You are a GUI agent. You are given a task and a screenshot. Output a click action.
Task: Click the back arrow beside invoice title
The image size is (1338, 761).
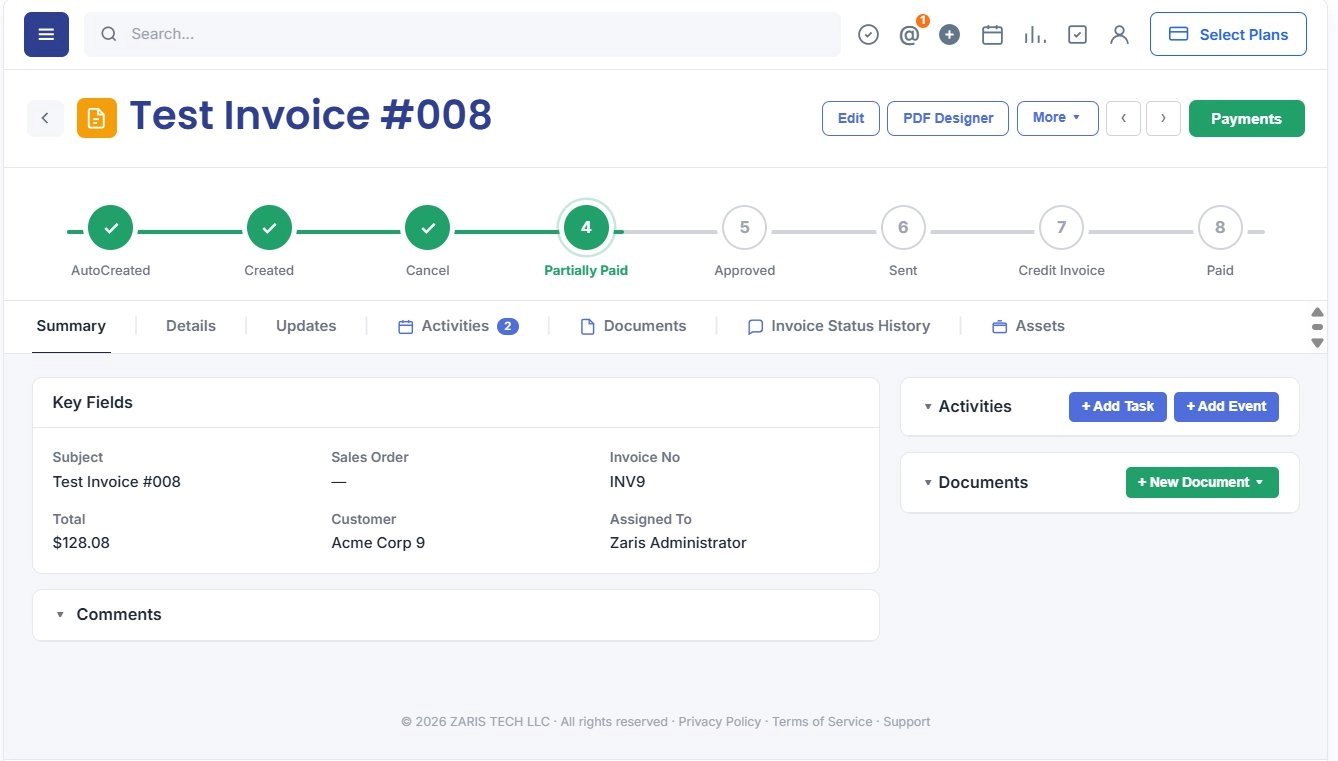[x=45, y=118]
